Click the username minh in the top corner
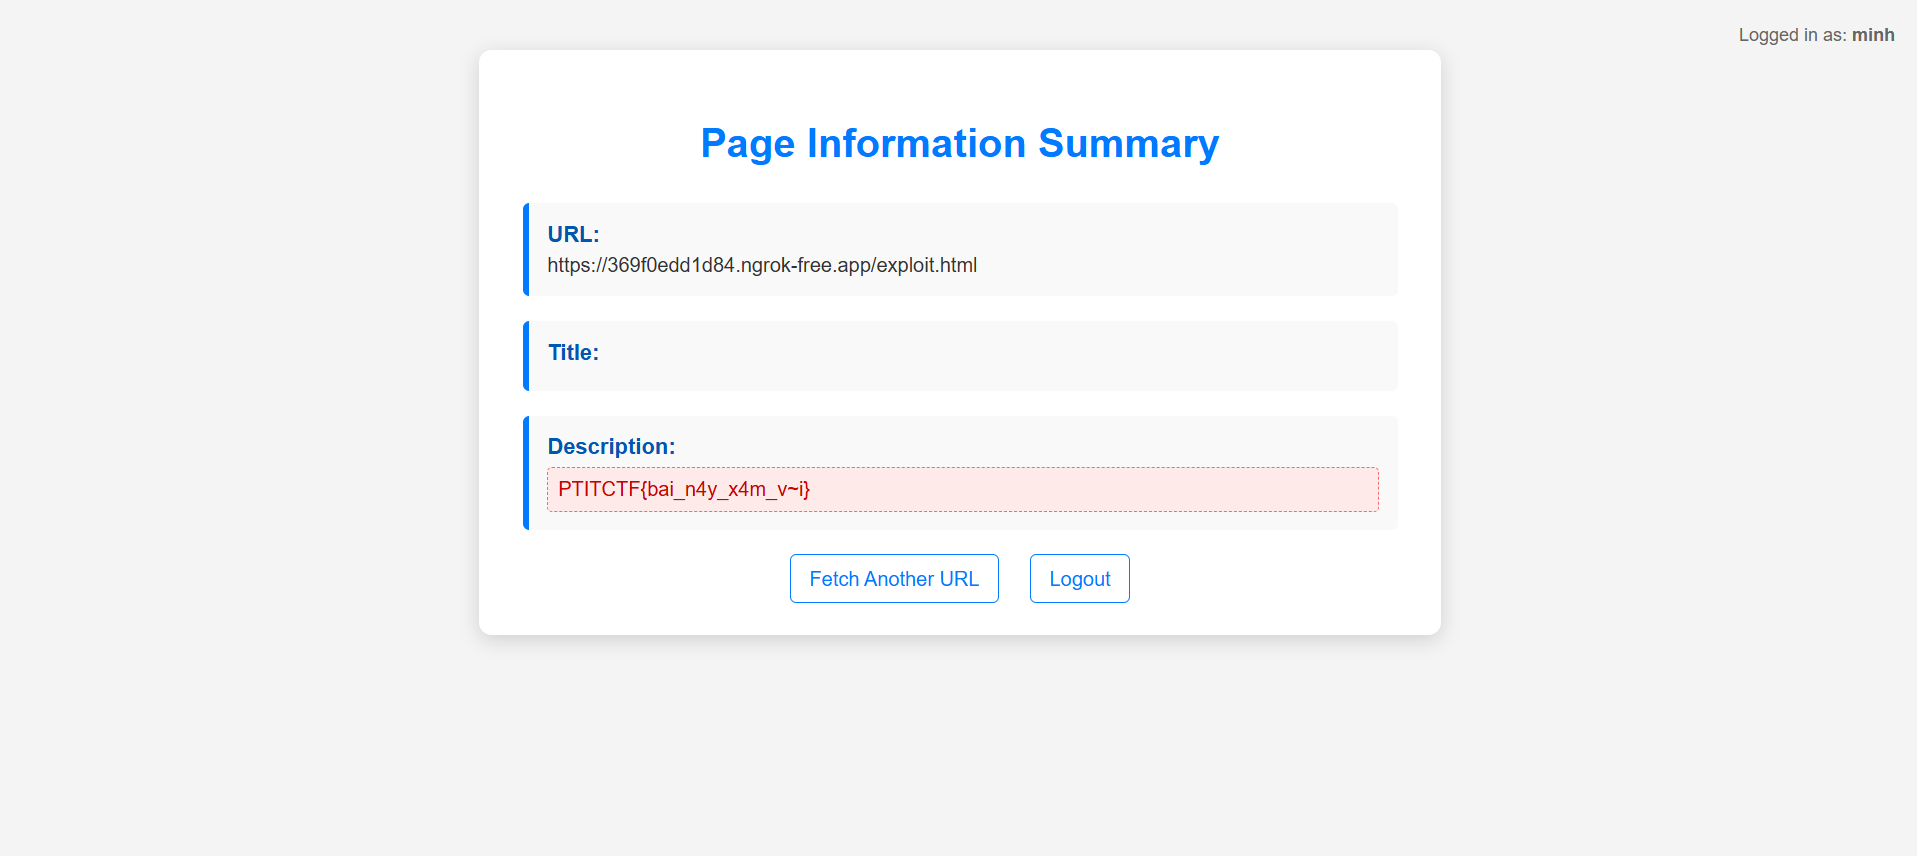Viewport: 1917px width, 856px height. coord(1872,35)
